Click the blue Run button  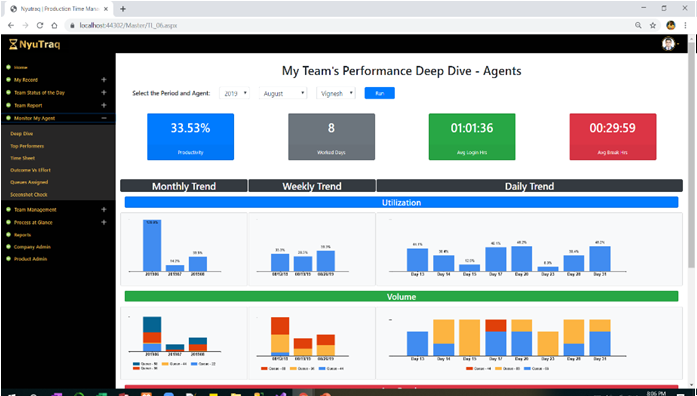(380, 93)
